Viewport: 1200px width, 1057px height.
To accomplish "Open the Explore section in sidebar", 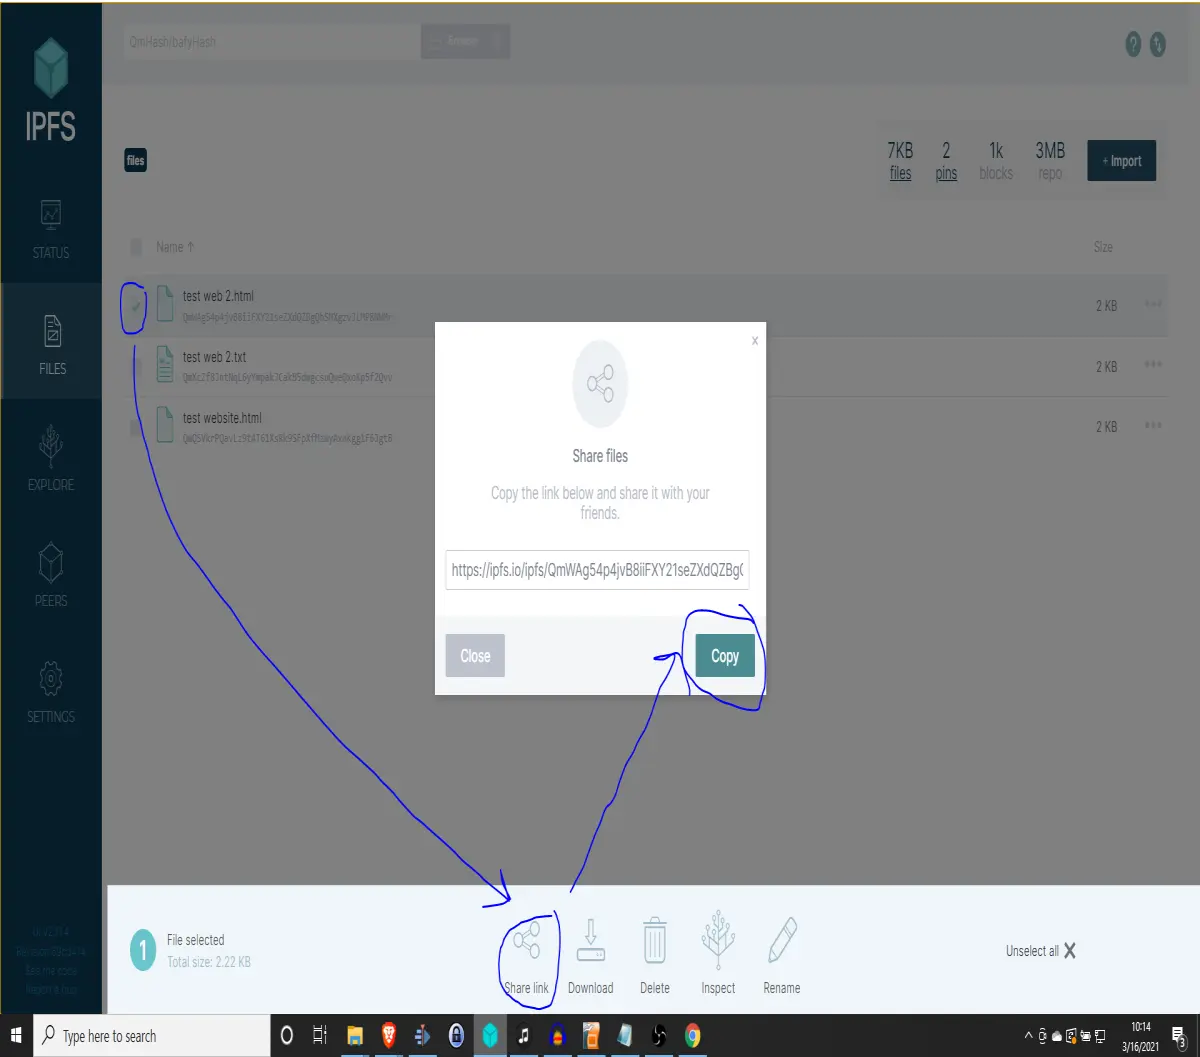I will click(51, 458).
